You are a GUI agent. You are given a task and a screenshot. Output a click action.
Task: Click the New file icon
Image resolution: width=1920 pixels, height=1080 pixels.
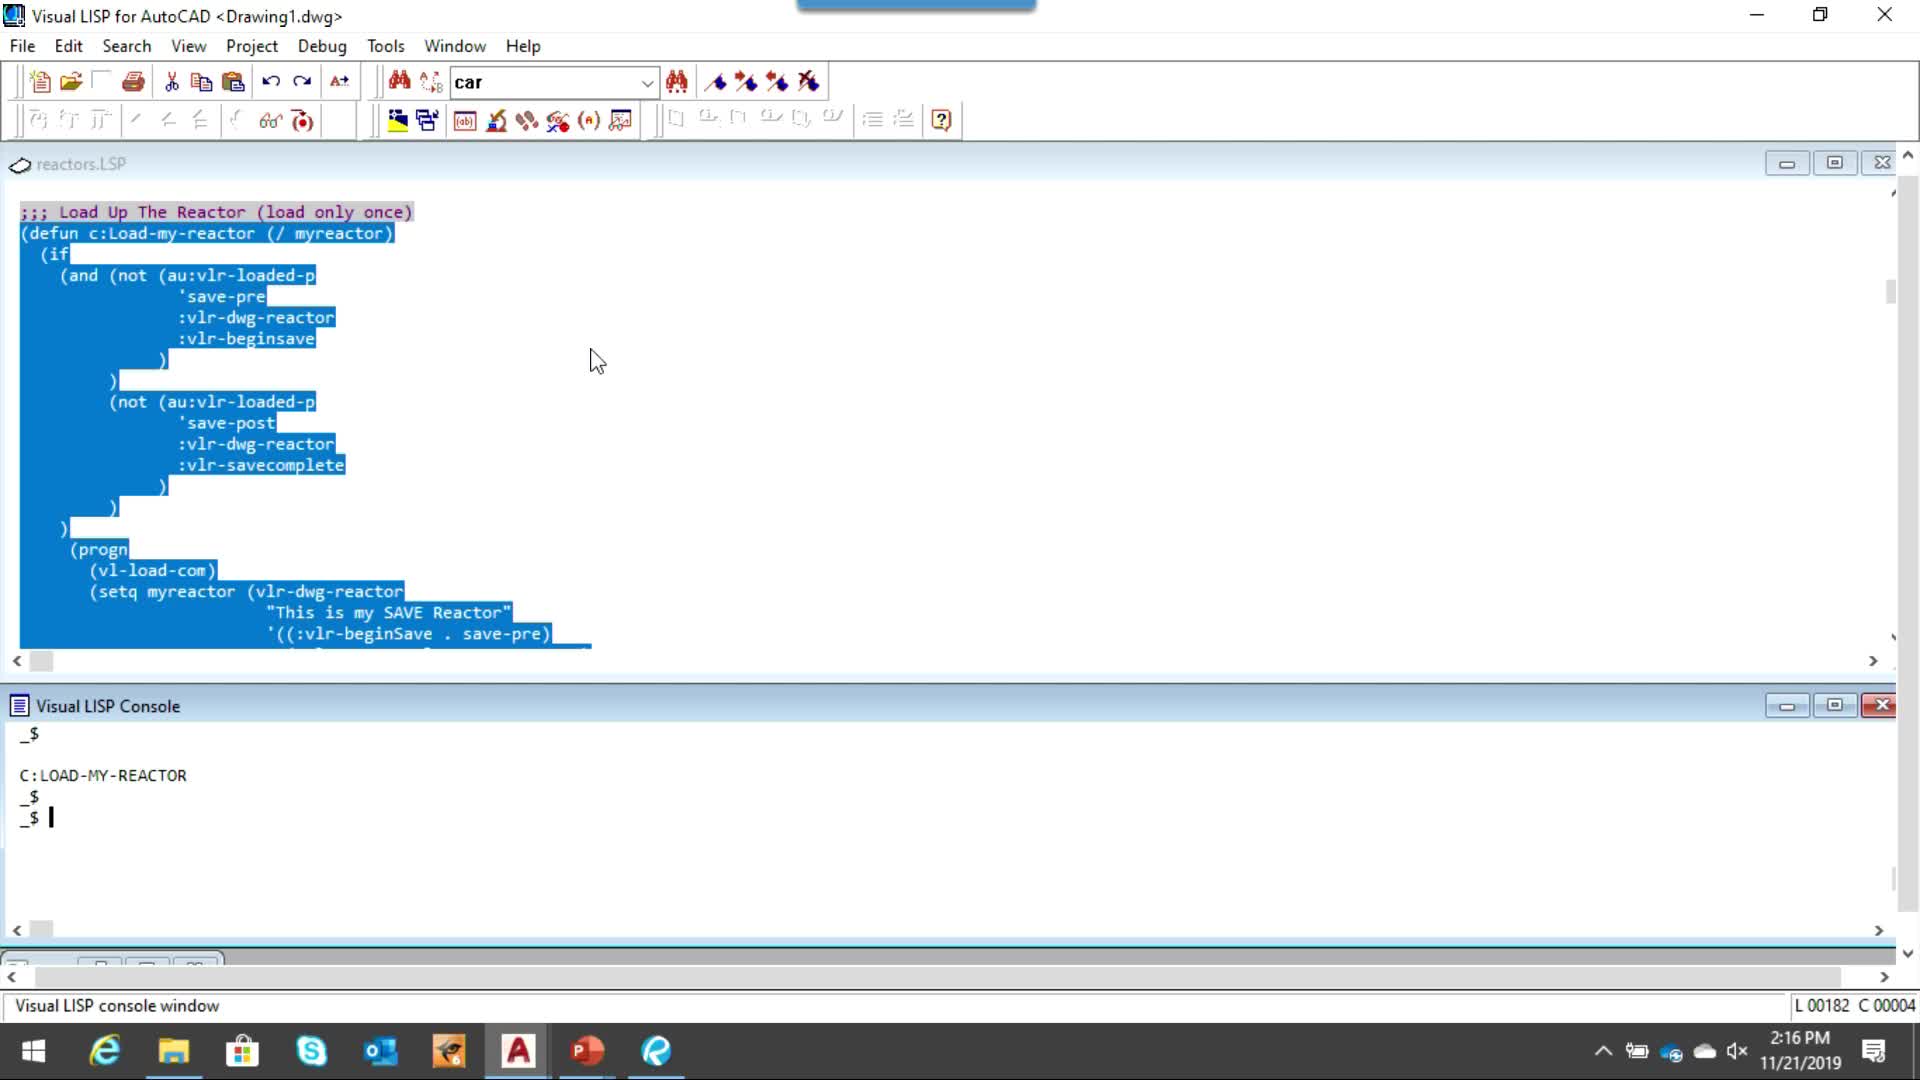40,82
